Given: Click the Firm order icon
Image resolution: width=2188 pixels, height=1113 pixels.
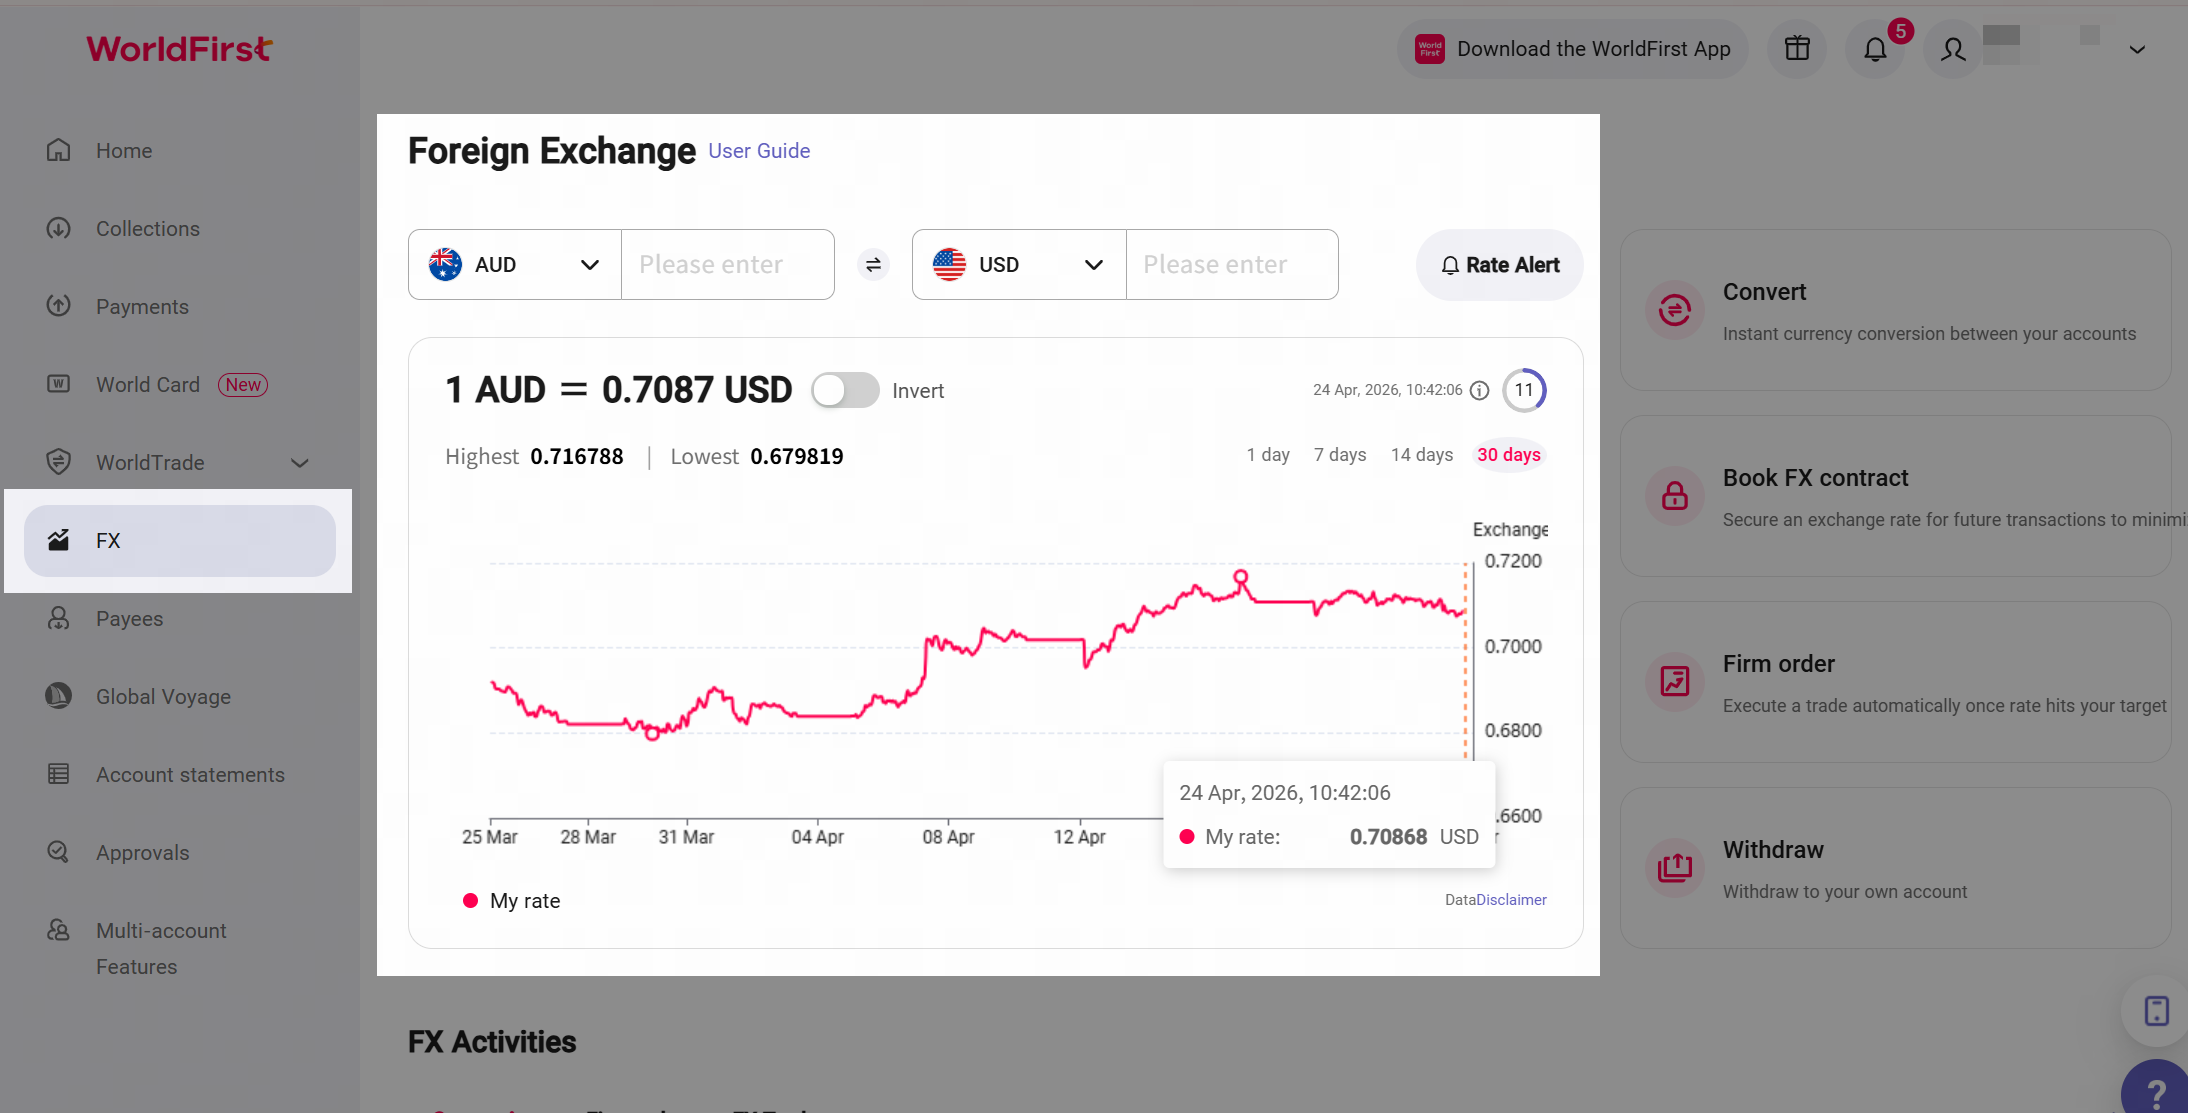Looking at the screenshot, I should tap(1675, 682).
